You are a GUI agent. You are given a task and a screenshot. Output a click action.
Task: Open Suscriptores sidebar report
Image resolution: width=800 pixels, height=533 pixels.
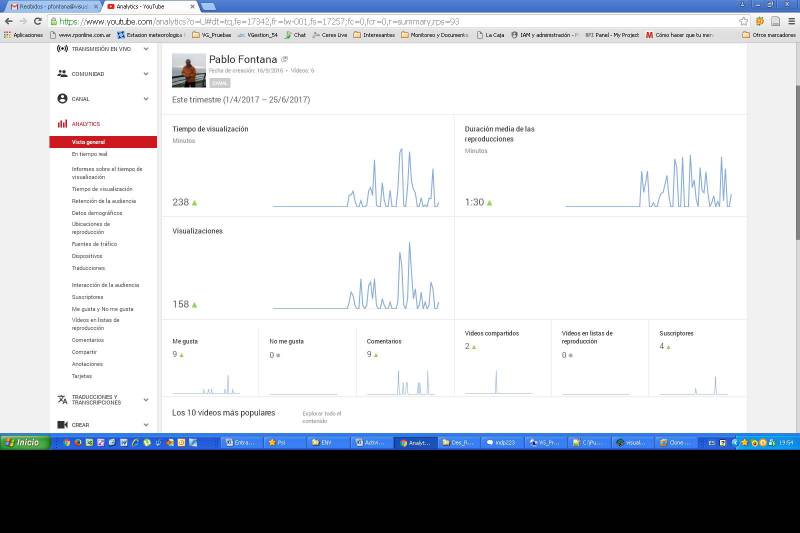point(87,297)
